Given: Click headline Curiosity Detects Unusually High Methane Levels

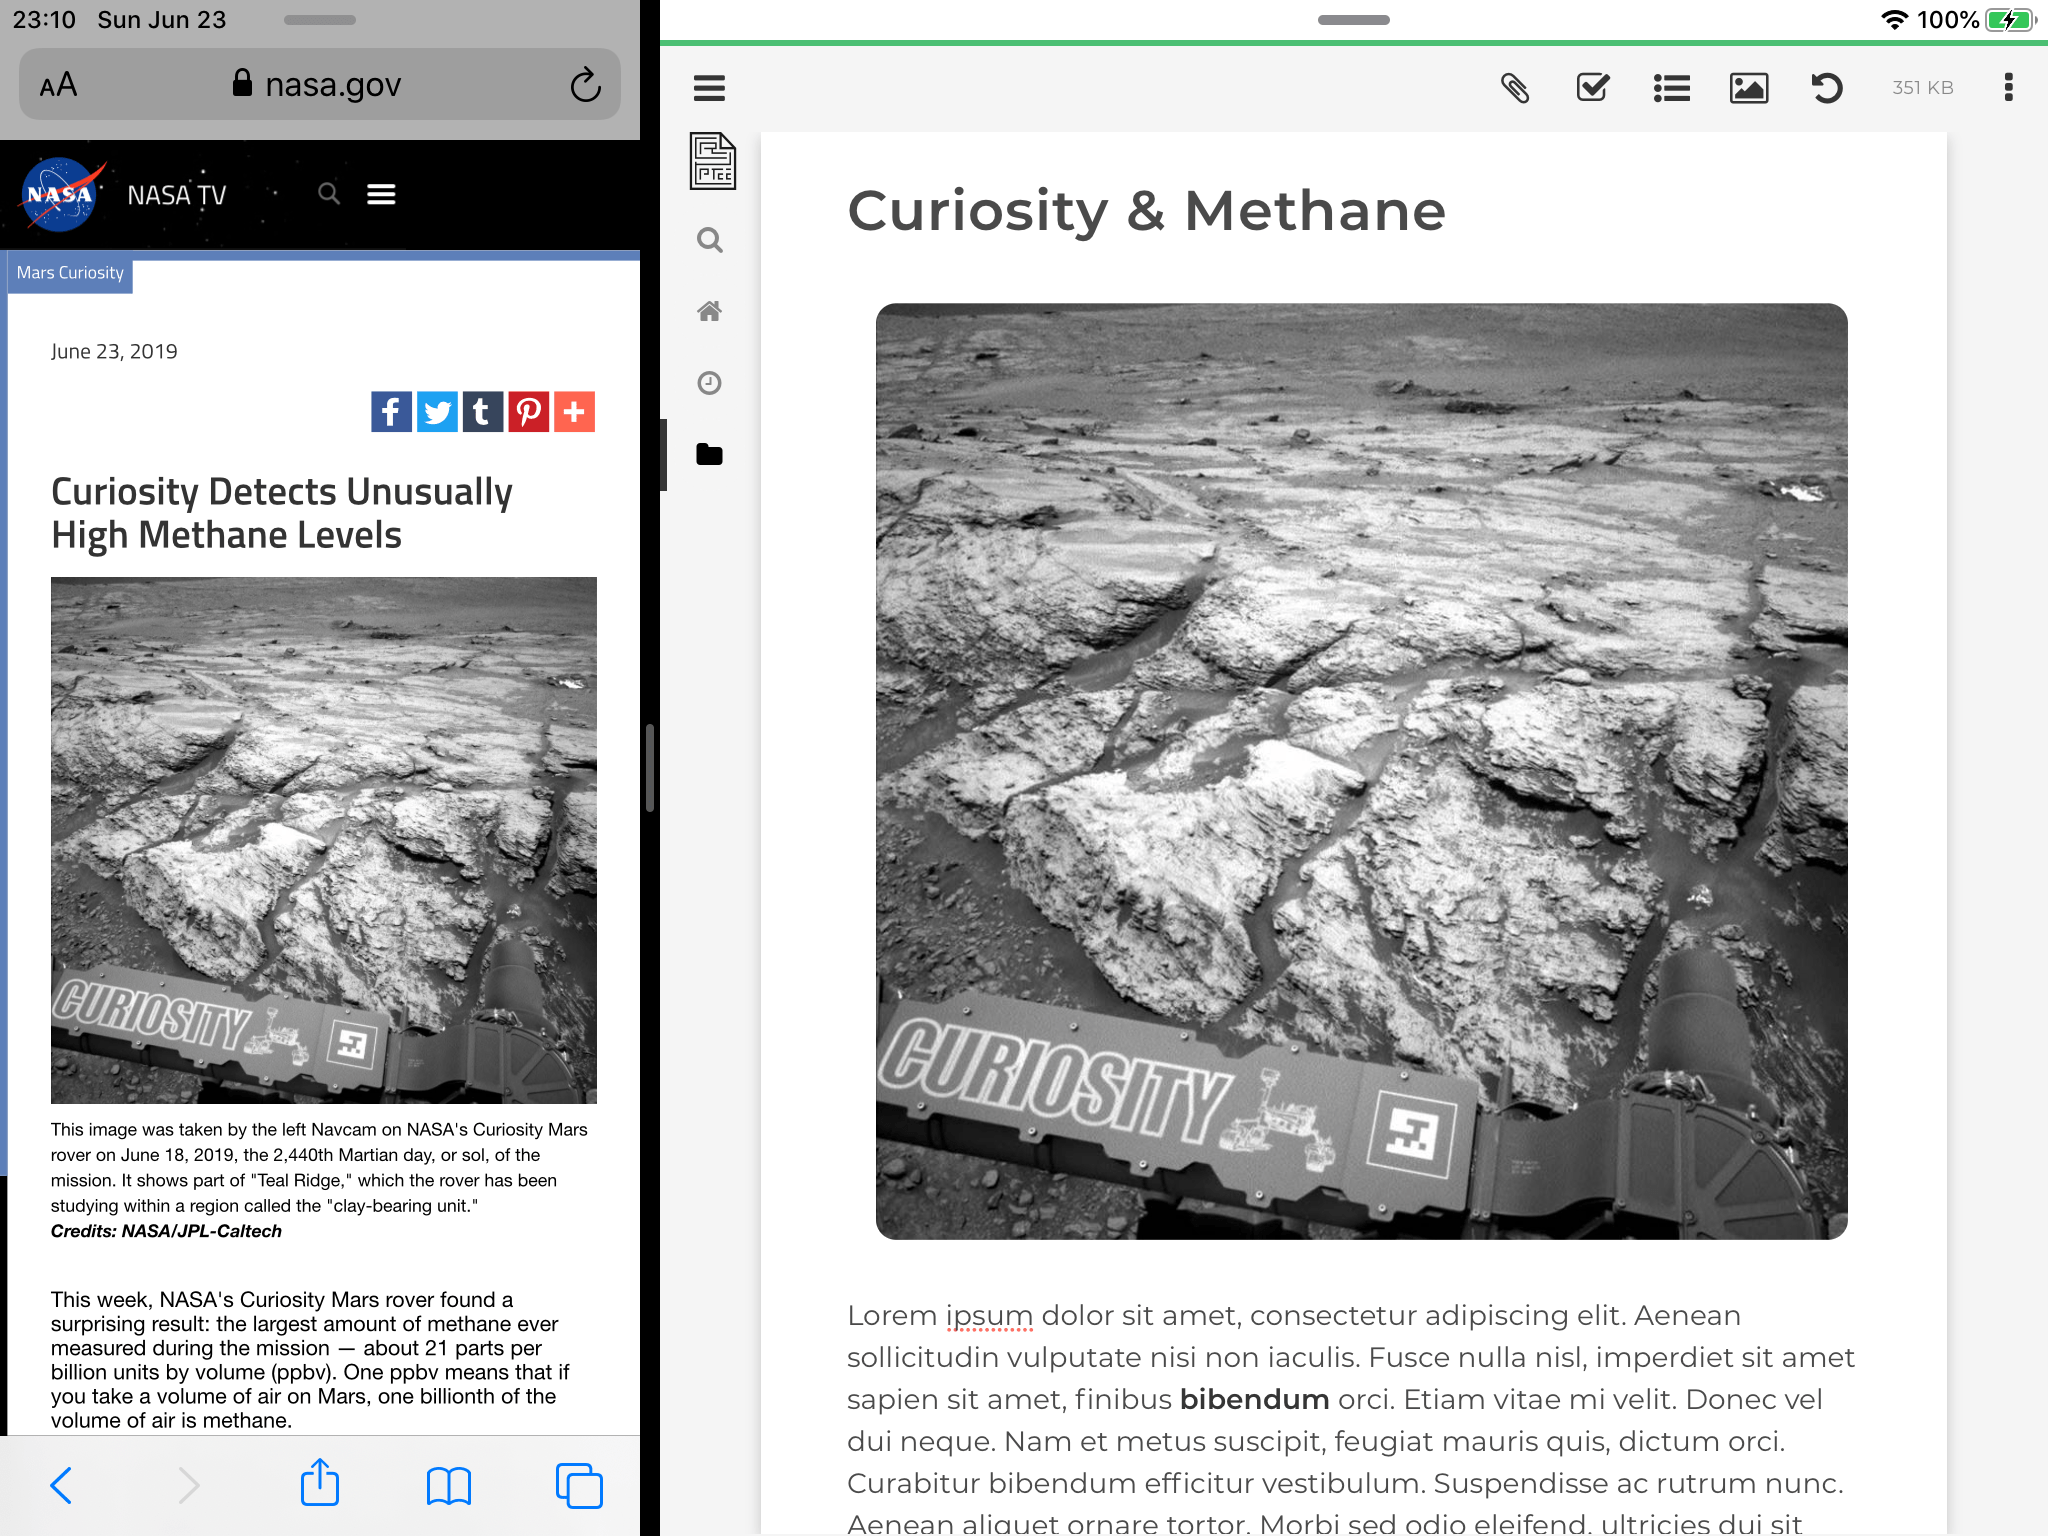Looking at the screenshot, I should click(282, 513).
